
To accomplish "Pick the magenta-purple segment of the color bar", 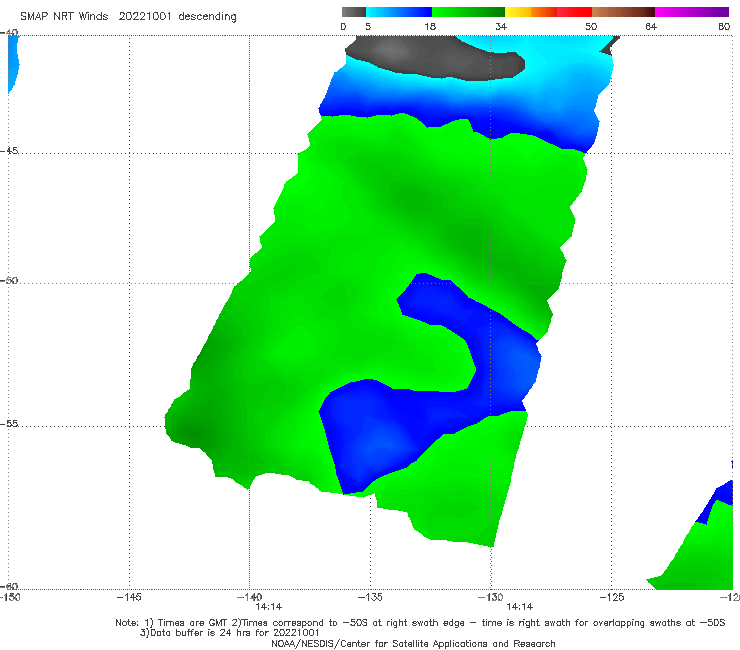I will 692,12.
